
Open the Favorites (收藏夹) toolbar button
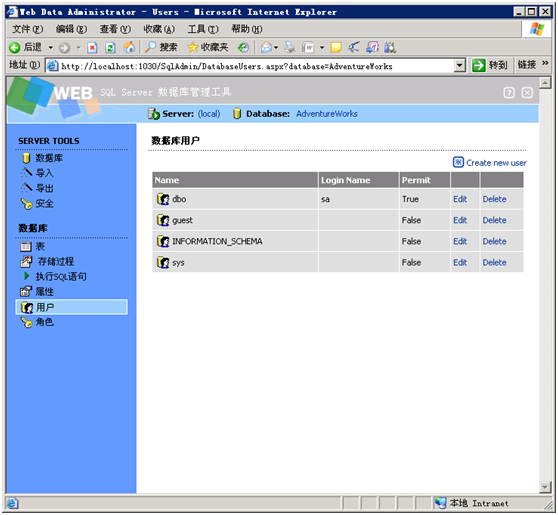[207, 47]
